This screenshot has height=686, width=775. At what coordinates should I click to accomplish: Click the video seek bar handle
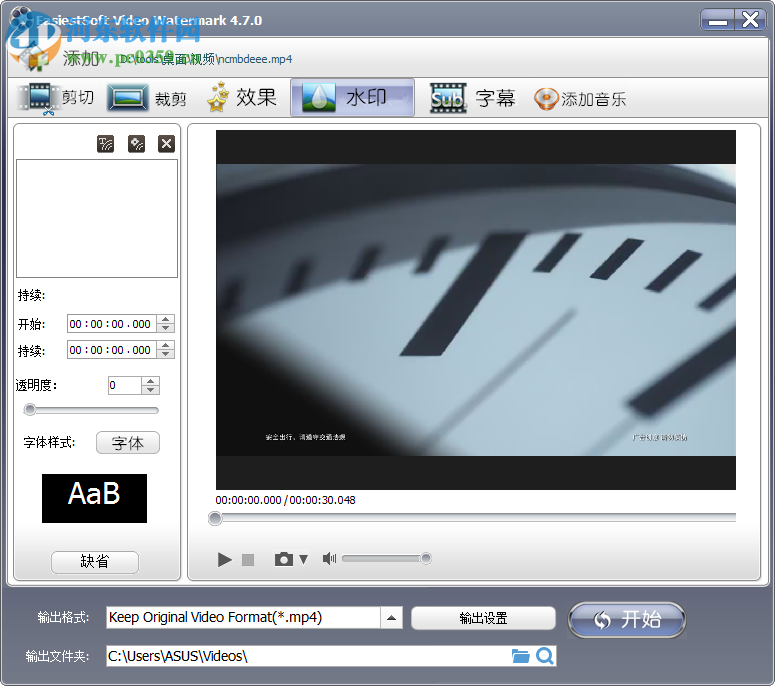(x=215, y=518)
